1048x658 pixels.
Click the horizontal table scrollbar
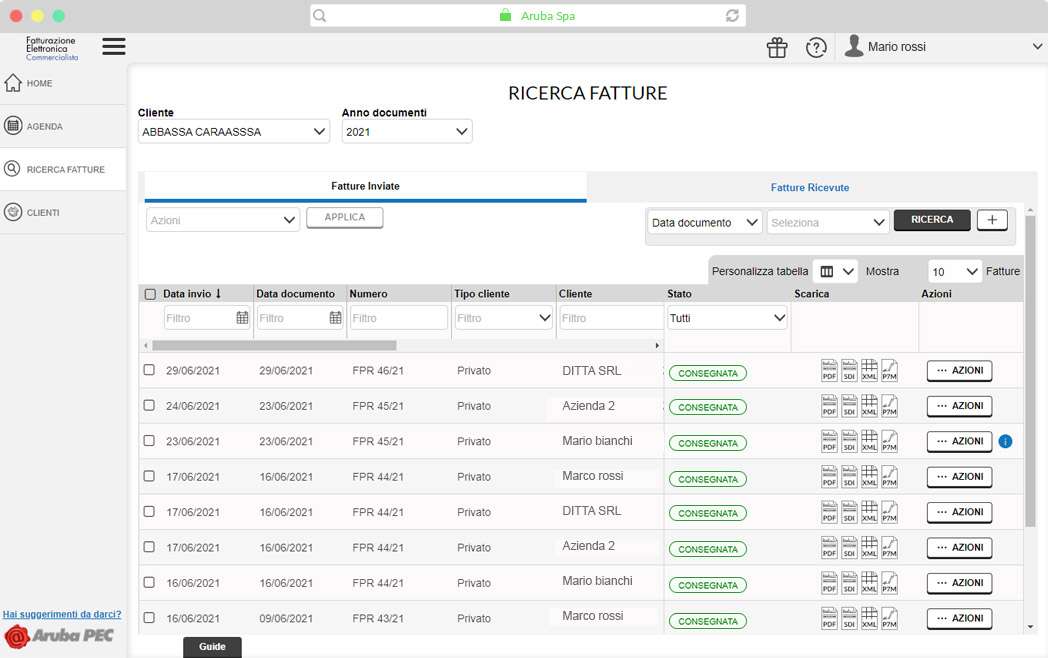click(x=272, y=345)
